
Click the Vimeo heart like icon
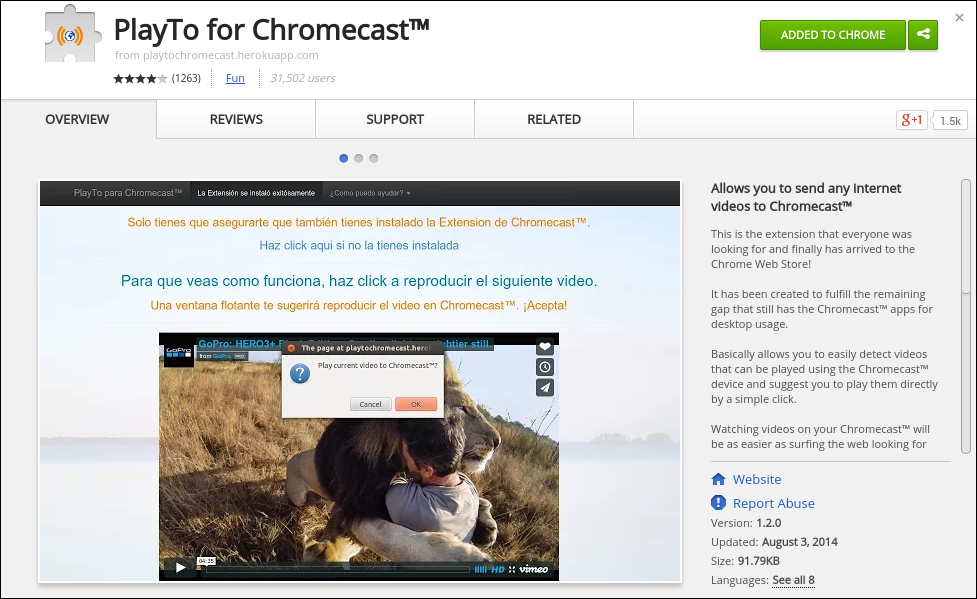pyautogui.click(x=545, y=347)
